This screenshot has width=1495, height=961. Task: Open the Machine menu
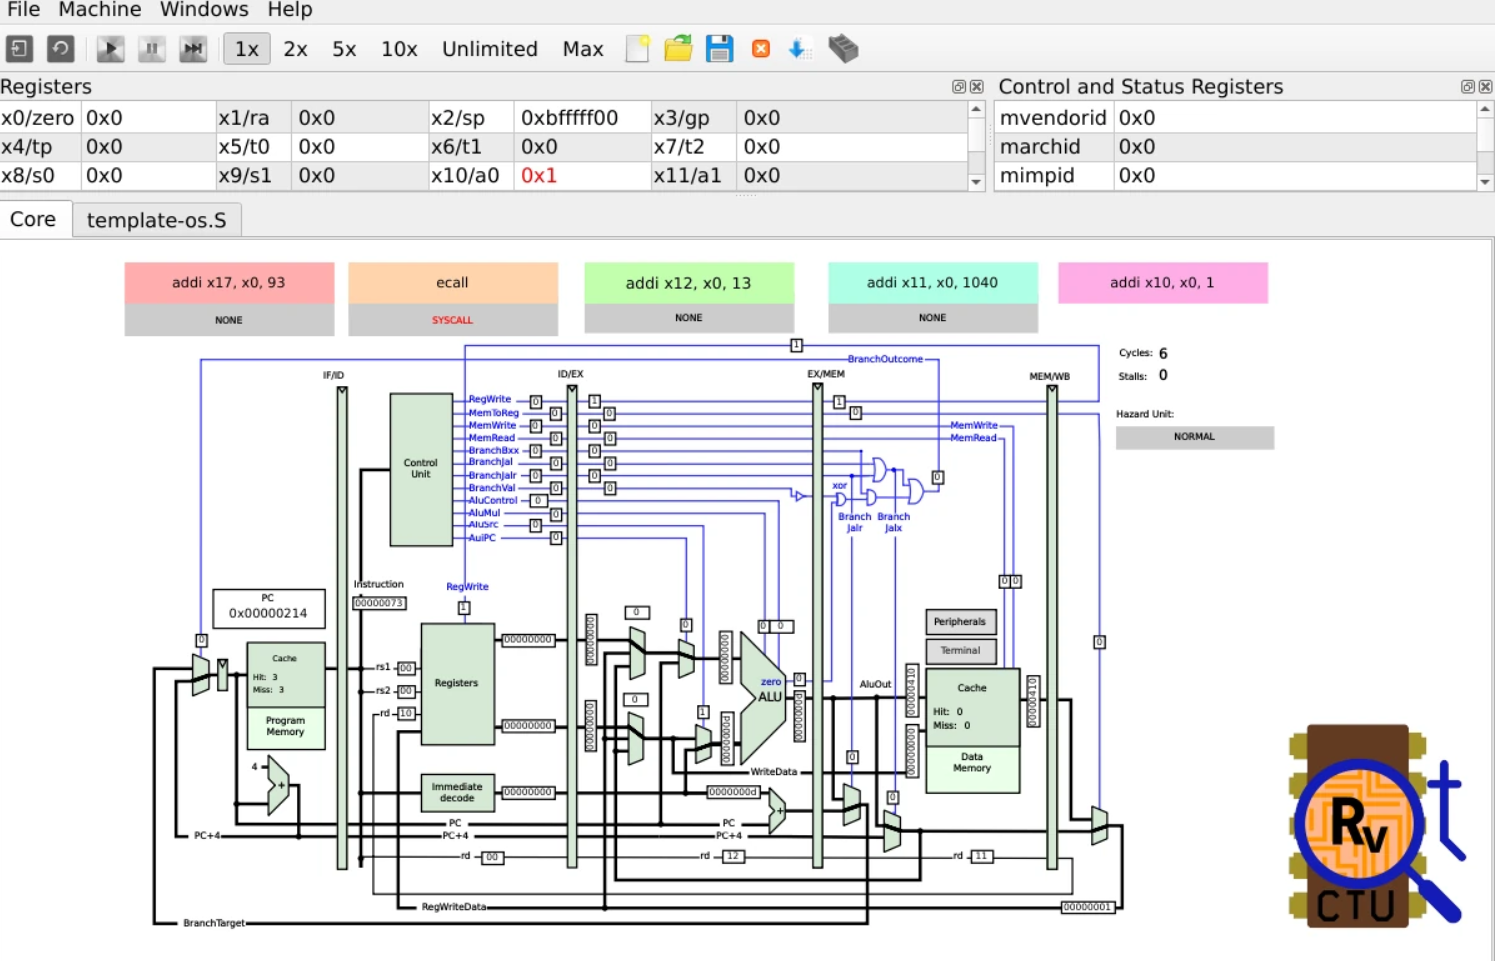(x=100, y=10)
